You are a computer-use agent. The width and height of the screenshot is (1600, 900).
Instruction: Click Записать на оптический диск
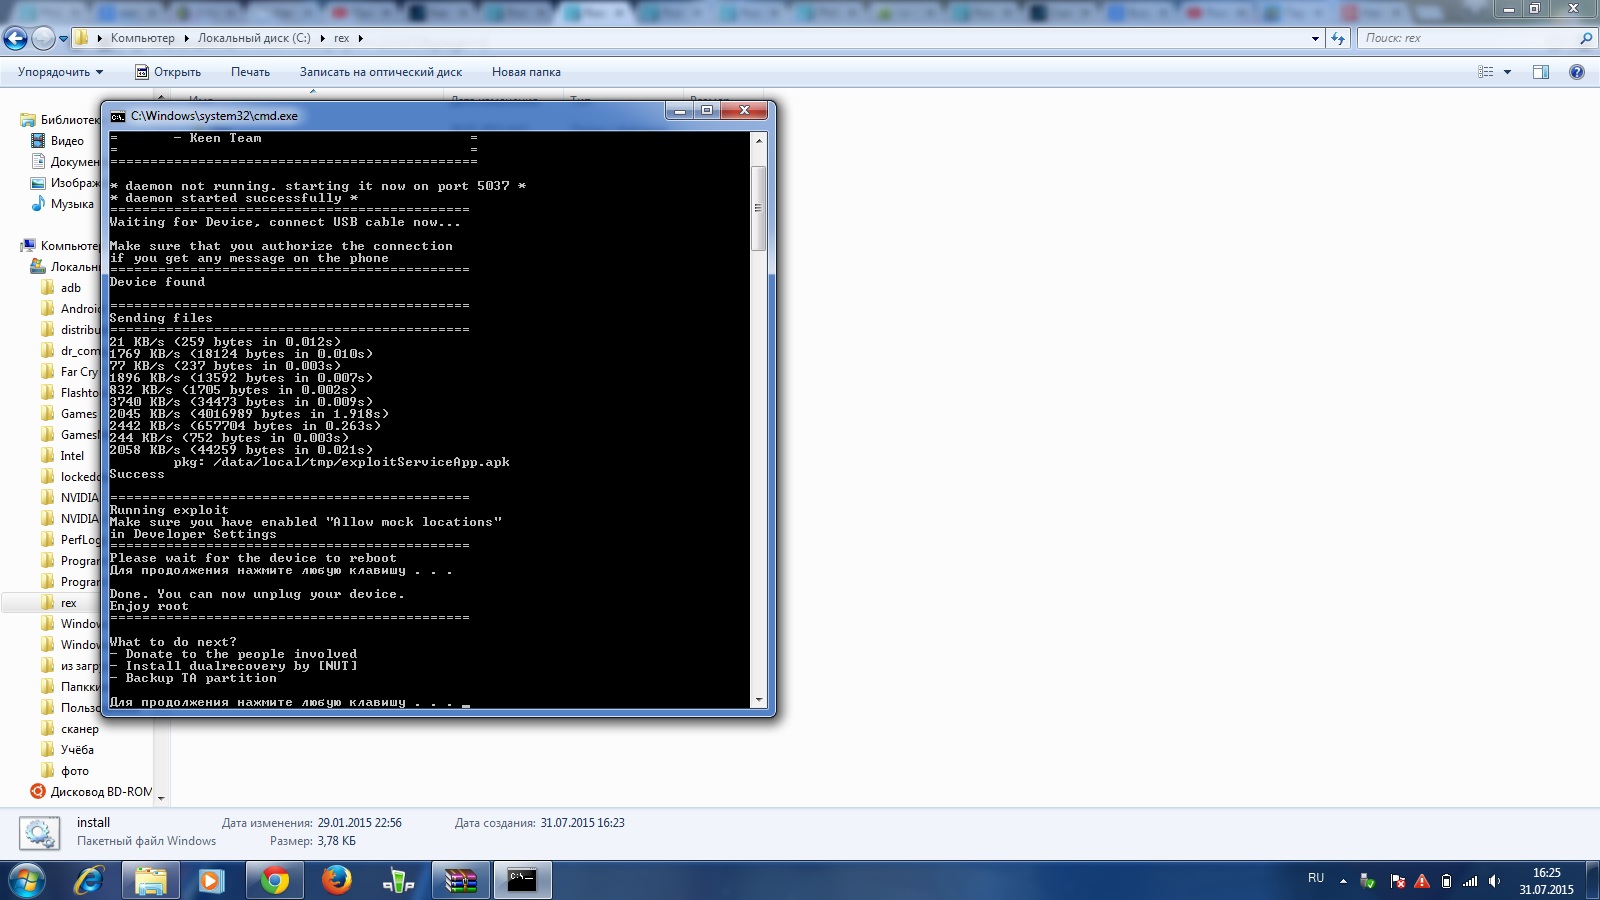pyautogui.click(x=380, y=72)
